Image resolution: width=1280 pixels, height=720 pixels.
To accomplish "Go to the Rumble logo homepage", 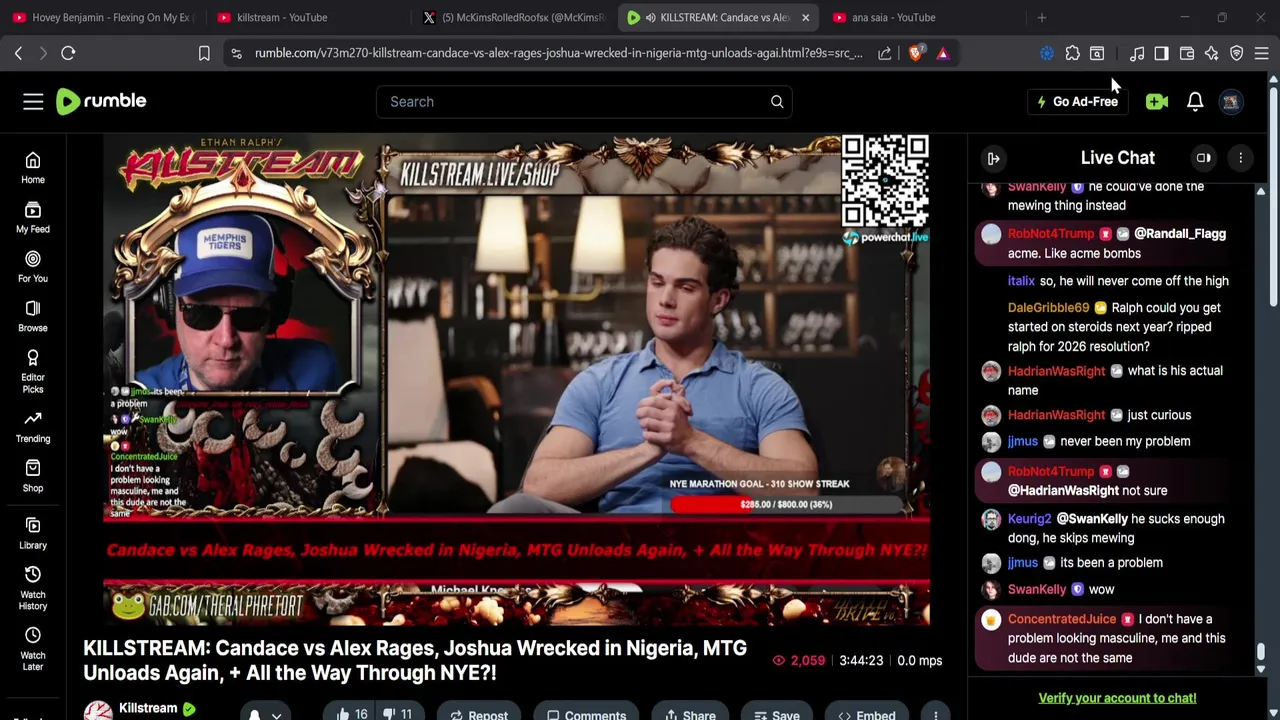I will (101, 101).
